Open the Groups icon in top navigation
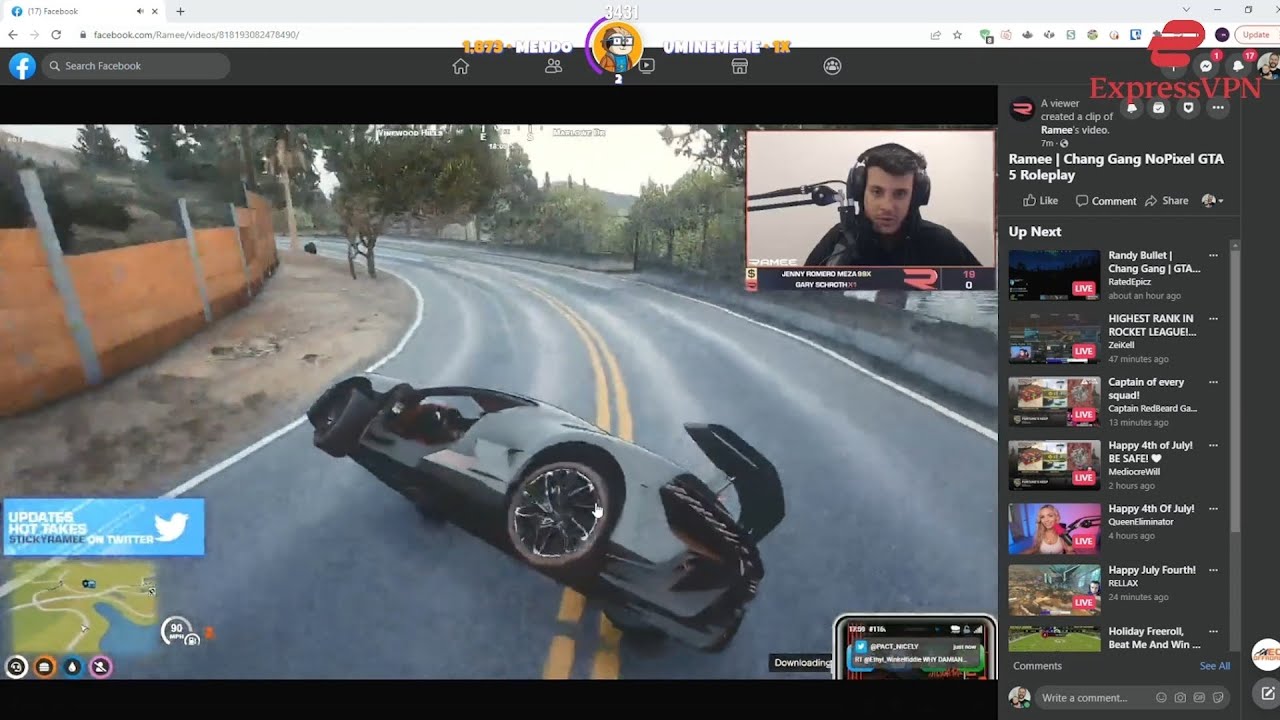1280x720 pixels. [x=832, y=66]
